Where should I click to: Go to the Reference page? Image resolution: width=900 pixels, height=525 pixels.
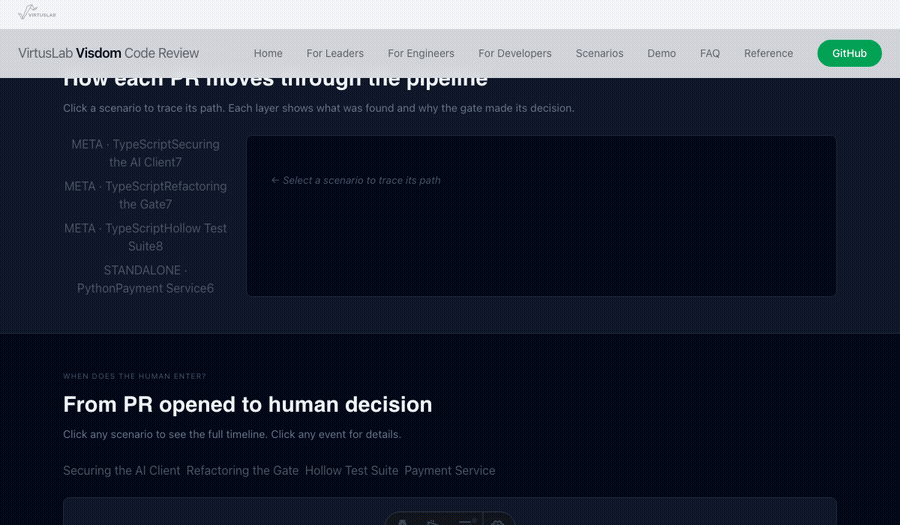coord(768,53)
